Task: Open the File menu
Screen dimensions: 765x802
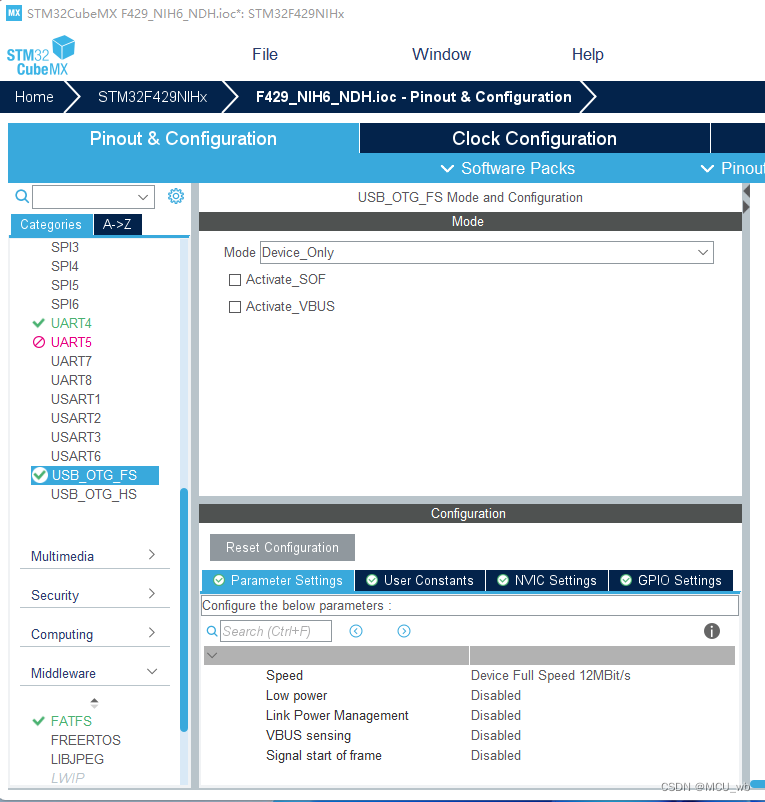Action: pyautogui.click(x=265, y=54)
